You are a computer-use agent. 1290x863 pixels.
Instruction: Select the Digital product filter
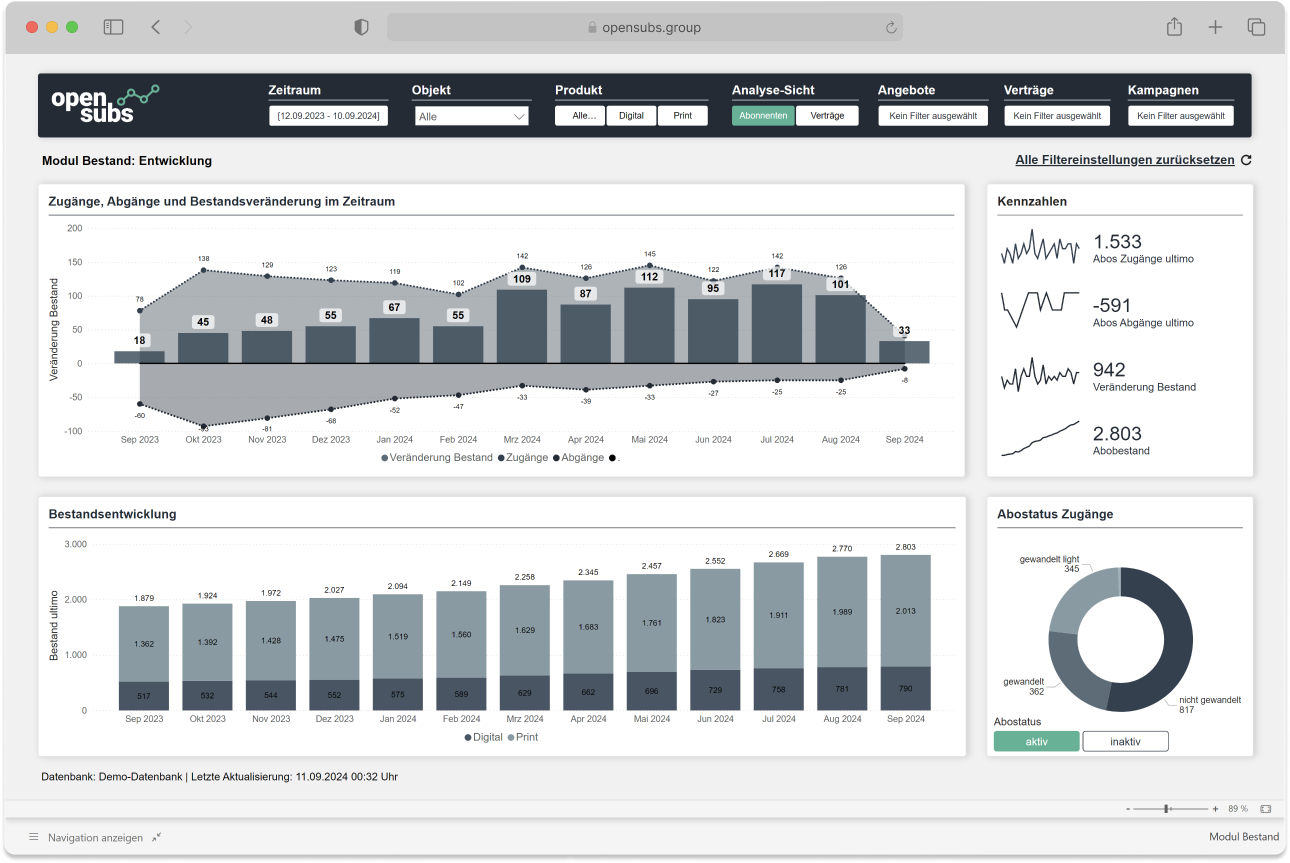coord(631,116)
